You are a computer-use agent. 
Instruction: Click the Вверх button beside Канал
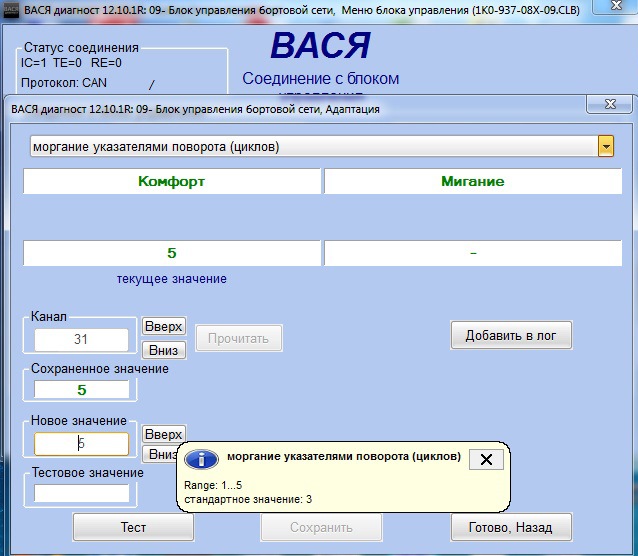coord(164,326)
